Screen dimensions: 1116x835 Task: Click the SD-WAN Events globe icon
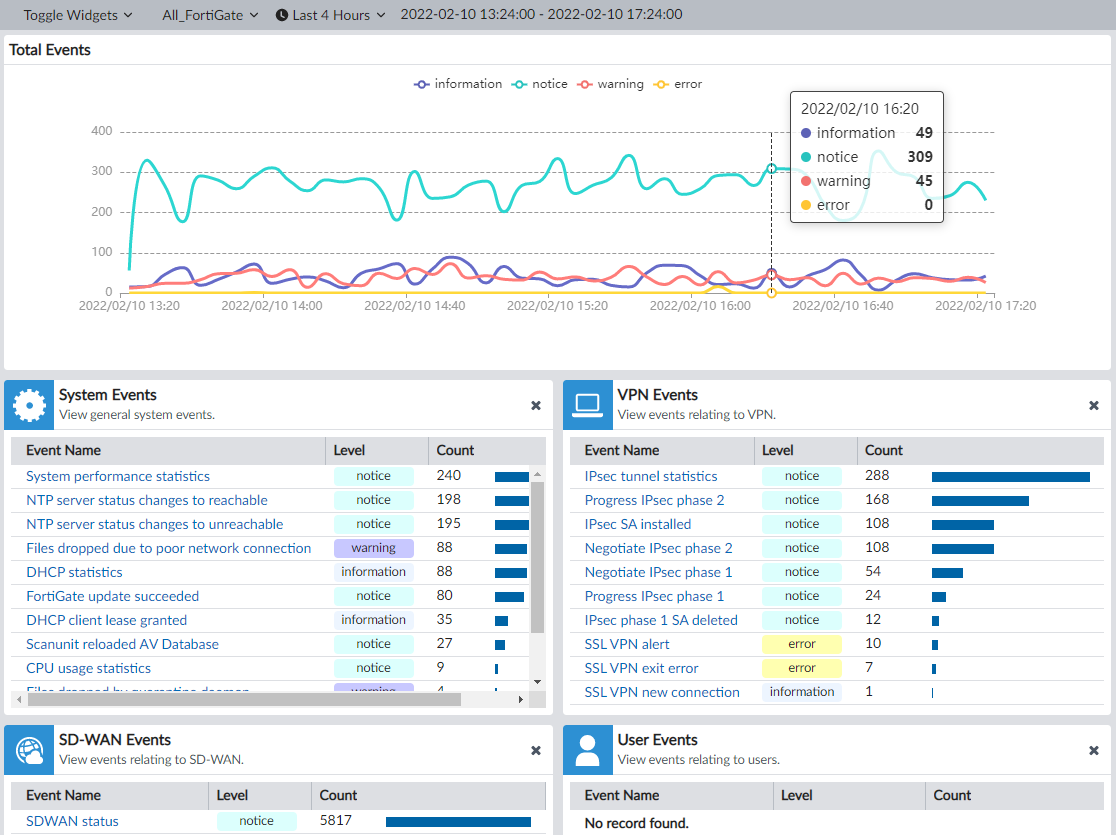pos(29,750)
